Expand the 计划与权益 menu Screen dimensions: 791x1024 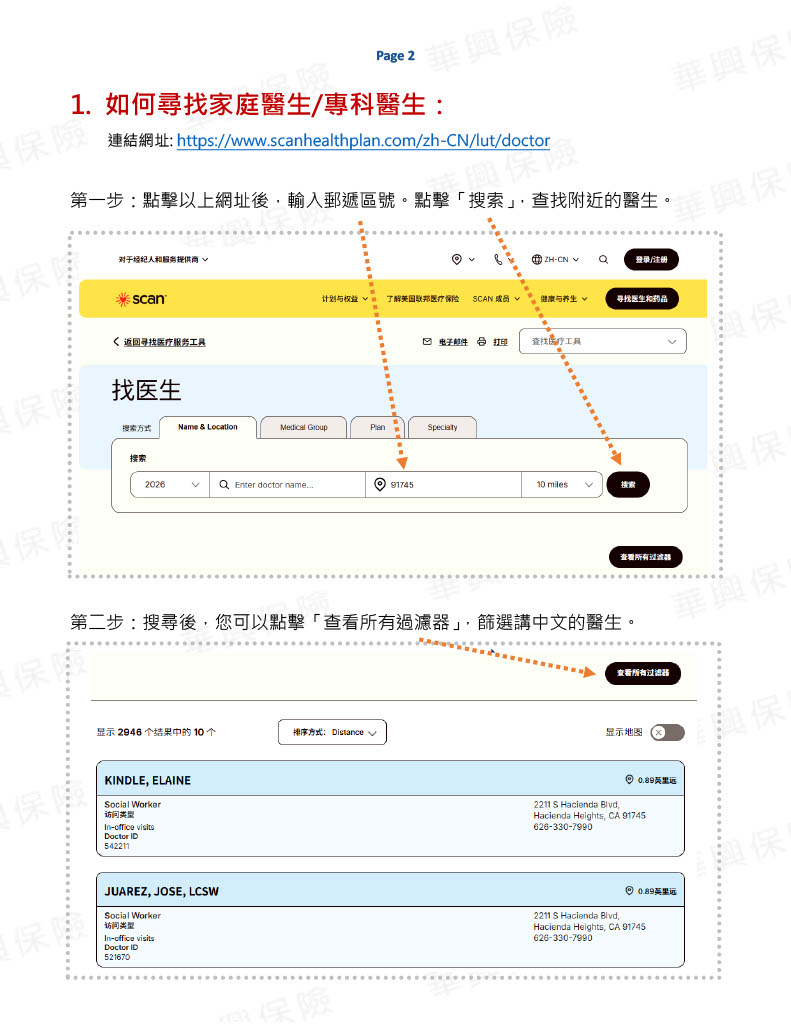pos(344,298)
